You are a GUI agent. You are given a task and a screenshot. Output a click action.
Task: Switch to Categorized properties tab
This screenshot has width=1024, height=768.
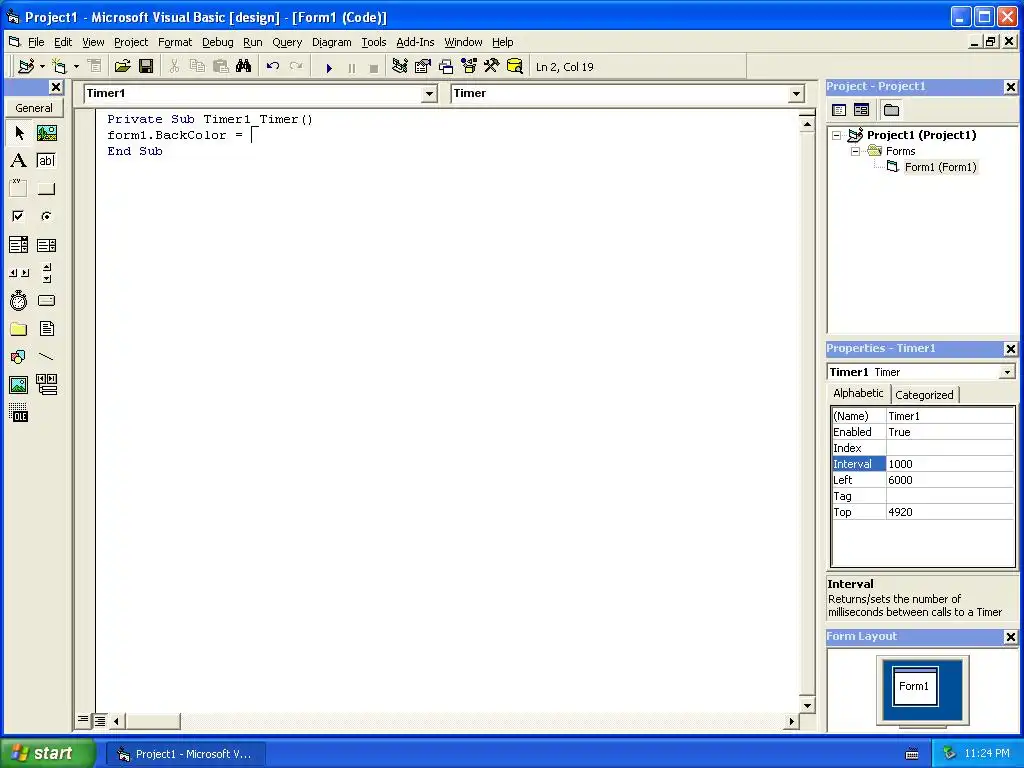click(924, 394)
